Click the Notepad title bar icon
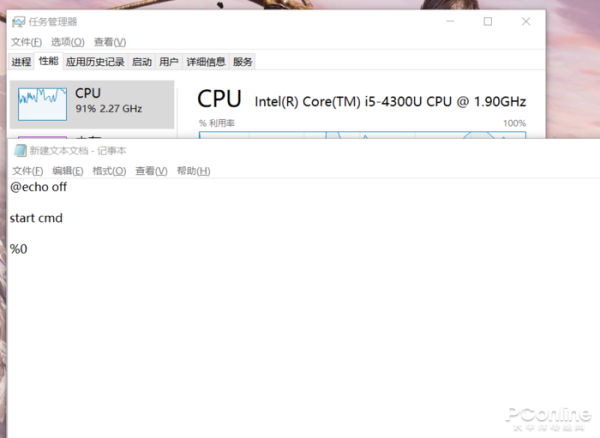The image size is (600, 438). 18,150
